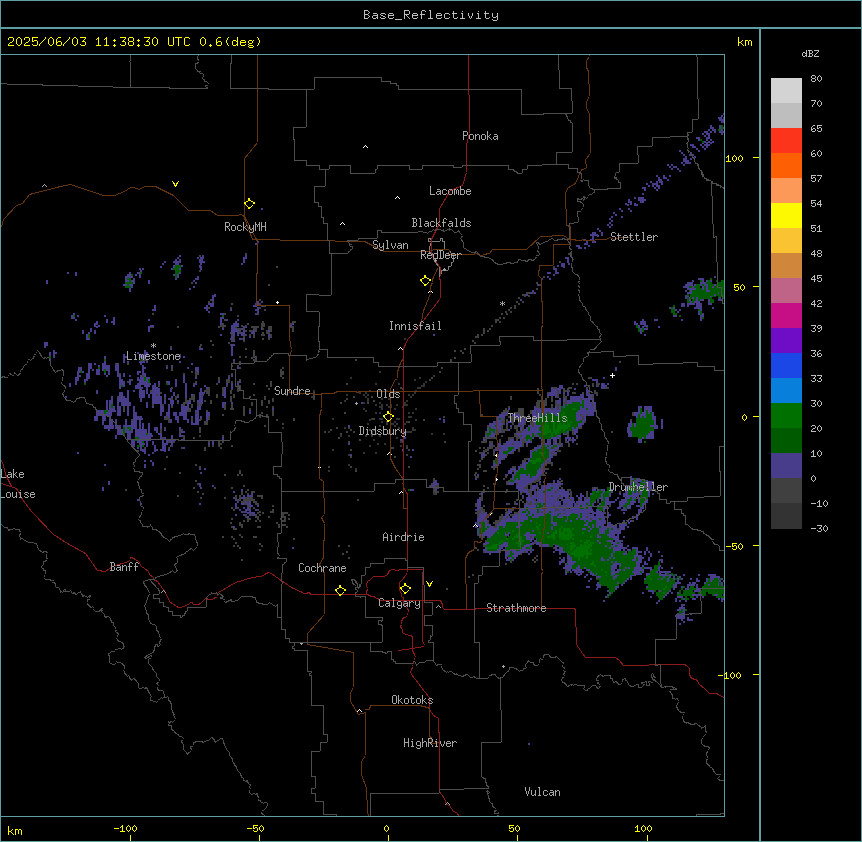
Task: Click the HighRiver town label
Action: coord(430,743)
